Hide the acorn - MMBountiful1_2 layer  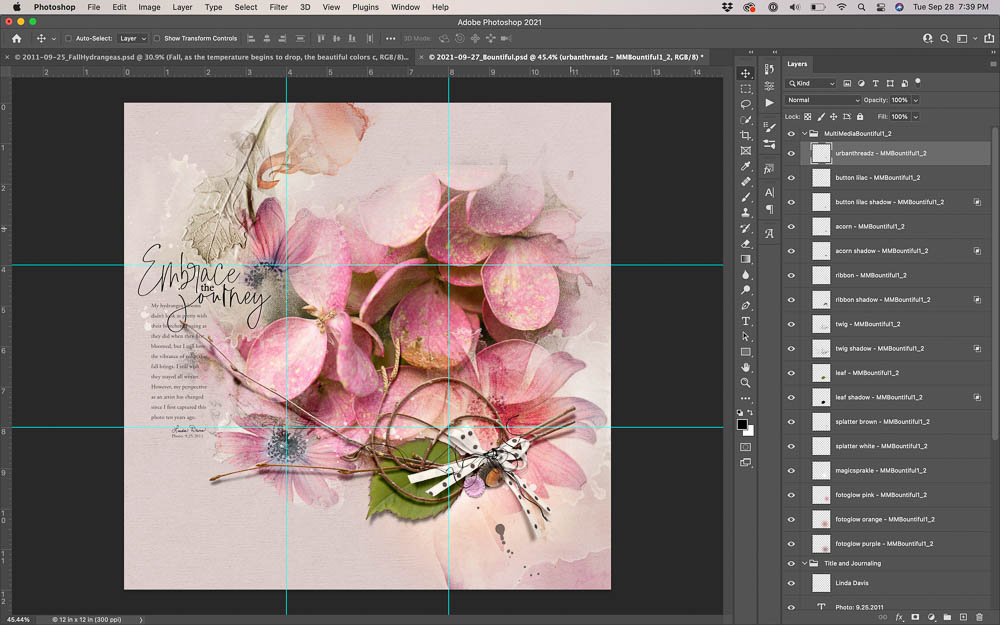pyautogui.click(x=791, y=226)
